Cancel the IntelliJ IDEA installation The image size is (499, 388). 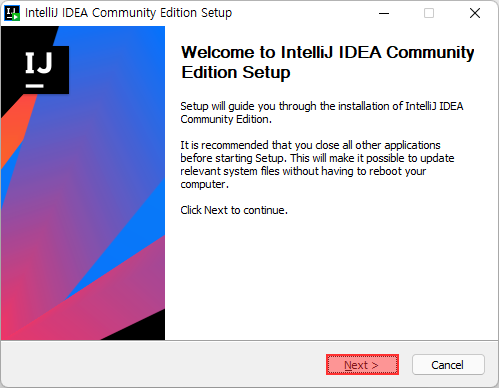tap(448, 365)
